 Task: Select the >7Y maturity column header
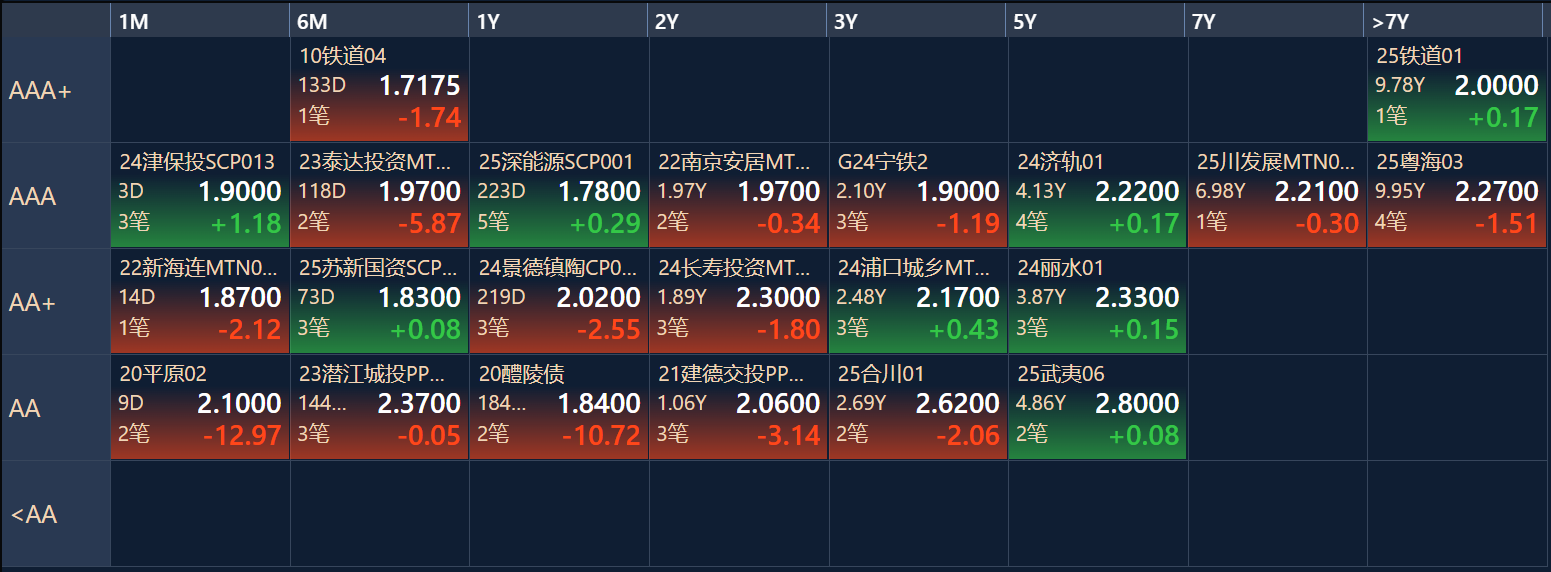[1456, 22]
